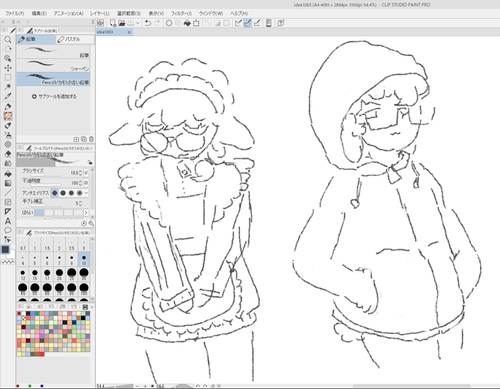
Task: Click the Clear circle icon in command bar
Action: click(169, 23)
